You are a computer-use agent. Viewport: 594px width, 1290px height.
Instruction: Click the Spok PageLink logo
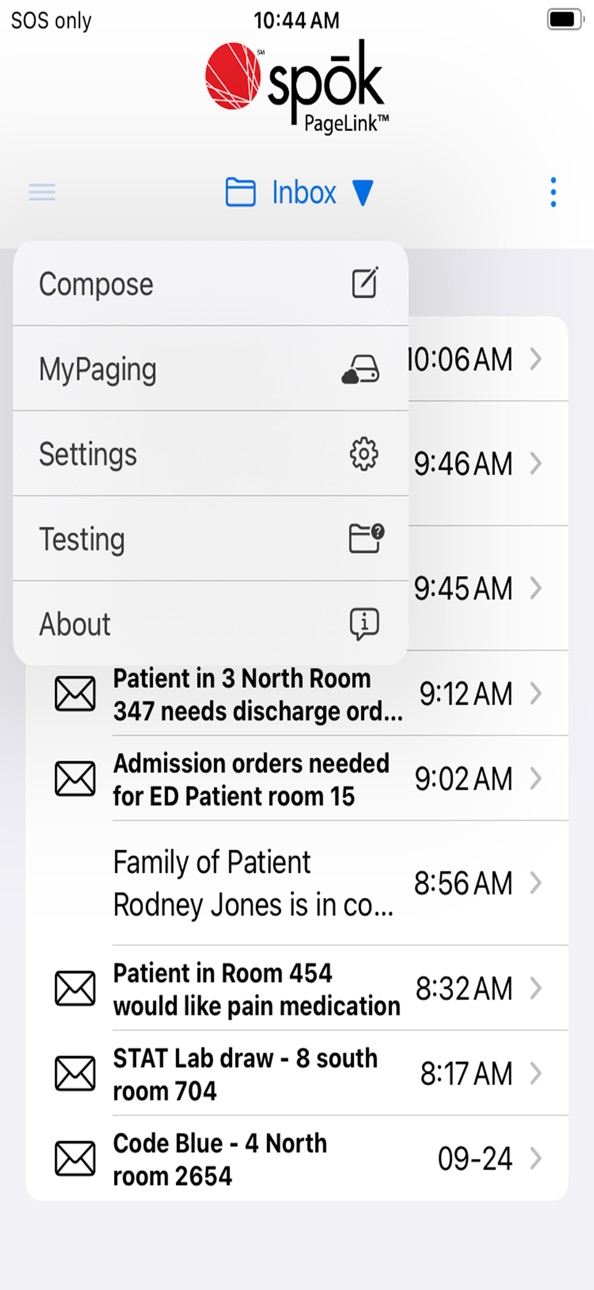click(x=297, y=88)
